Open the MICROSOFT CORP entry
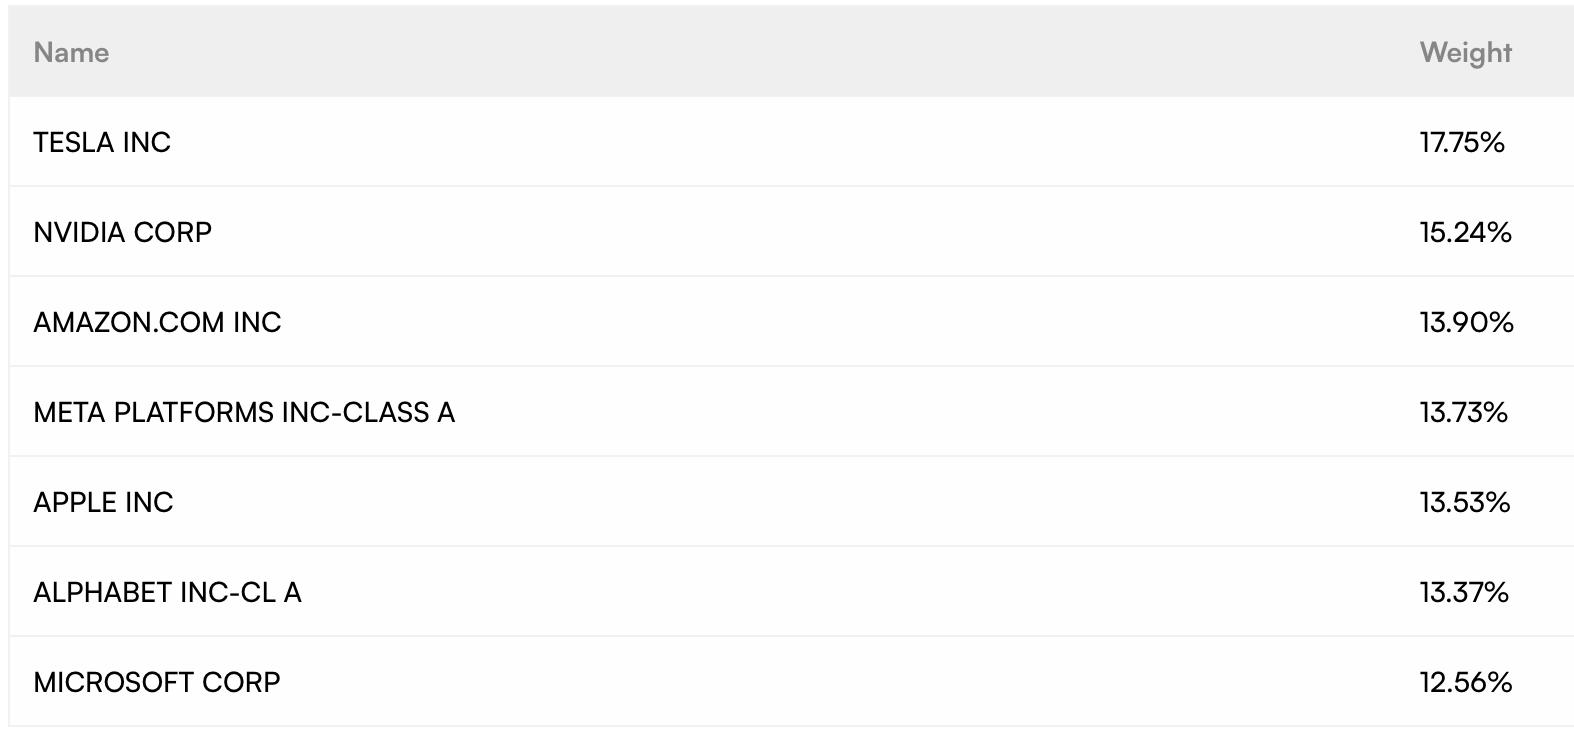 [x=157, y=683]
